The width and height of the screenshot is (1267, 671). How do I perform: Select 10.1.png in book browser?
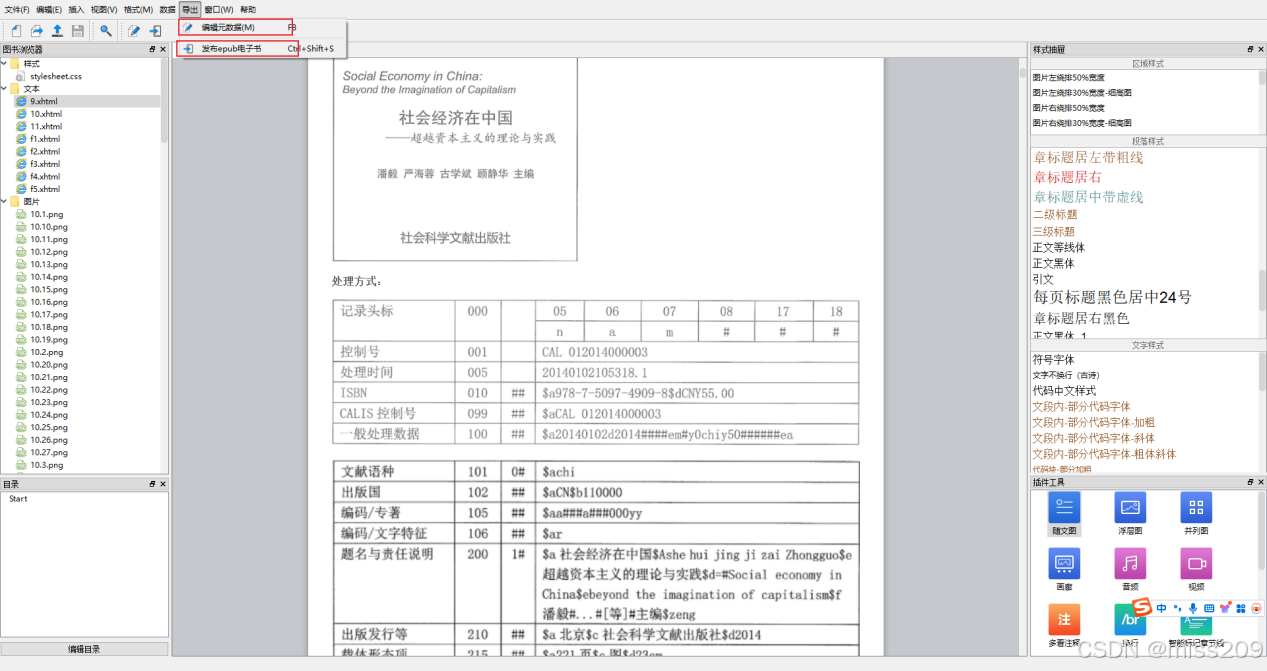pos(47,214)
